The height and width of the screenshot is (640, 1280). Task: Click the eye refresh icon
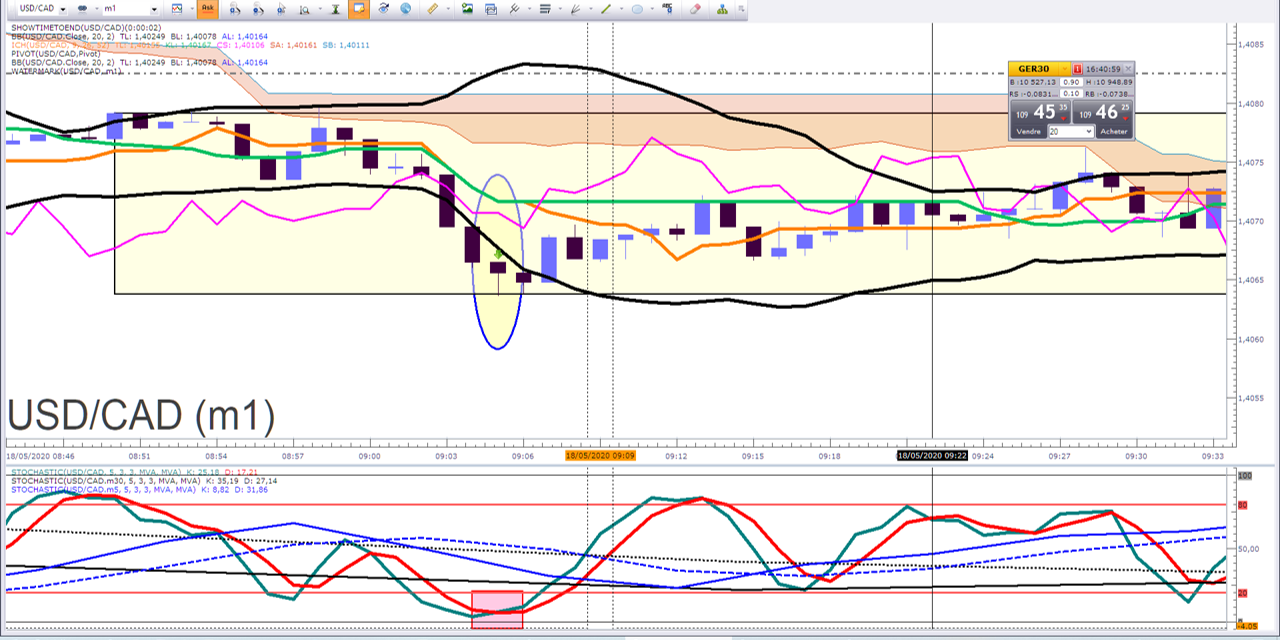click(383, 9)
